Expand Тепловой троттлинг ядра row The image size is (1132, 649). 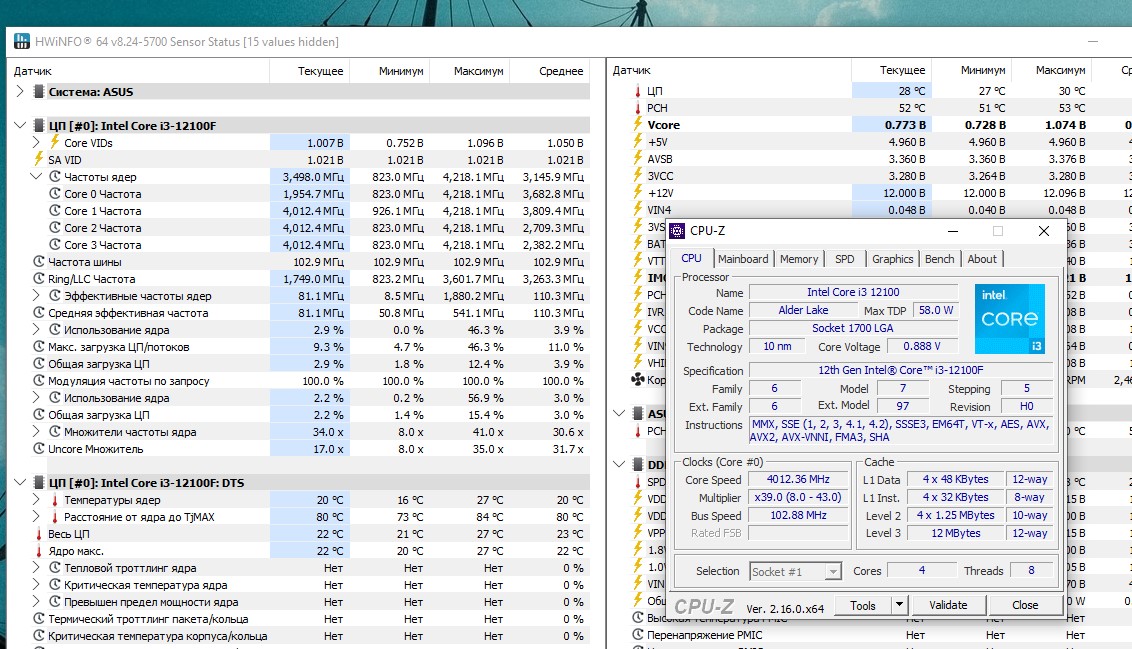point(36,567)
